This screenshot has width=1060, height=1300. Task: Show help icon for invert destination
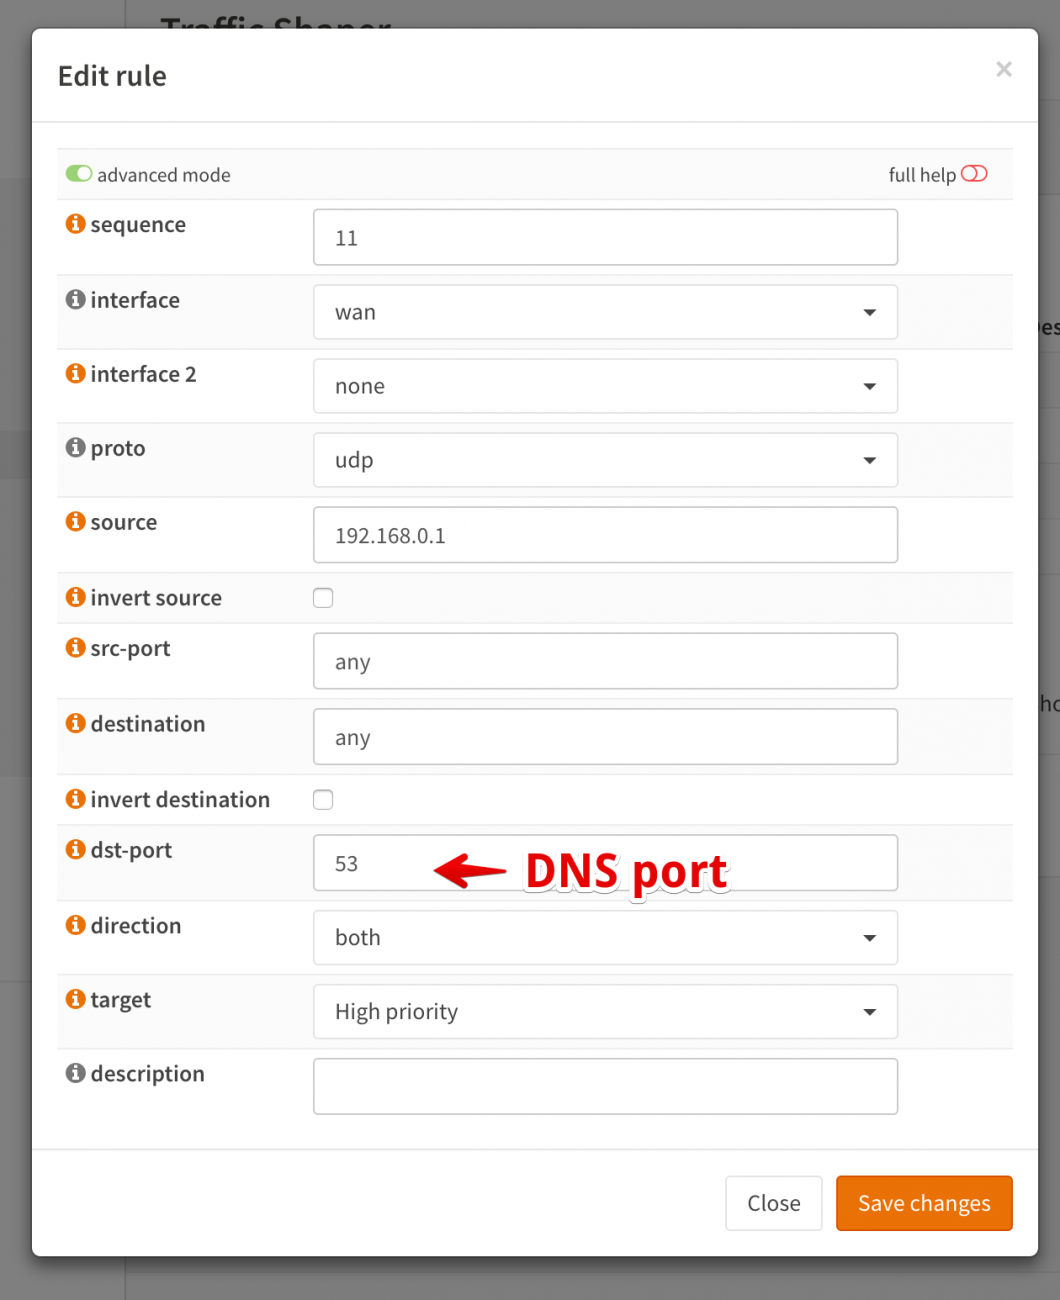point(75,799)
